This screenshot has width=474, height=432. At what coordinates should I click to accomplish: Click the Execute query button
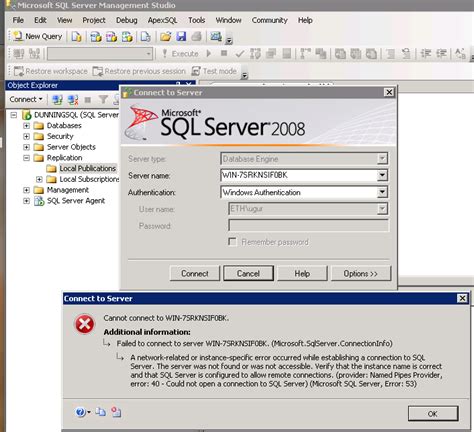[180, 54]
